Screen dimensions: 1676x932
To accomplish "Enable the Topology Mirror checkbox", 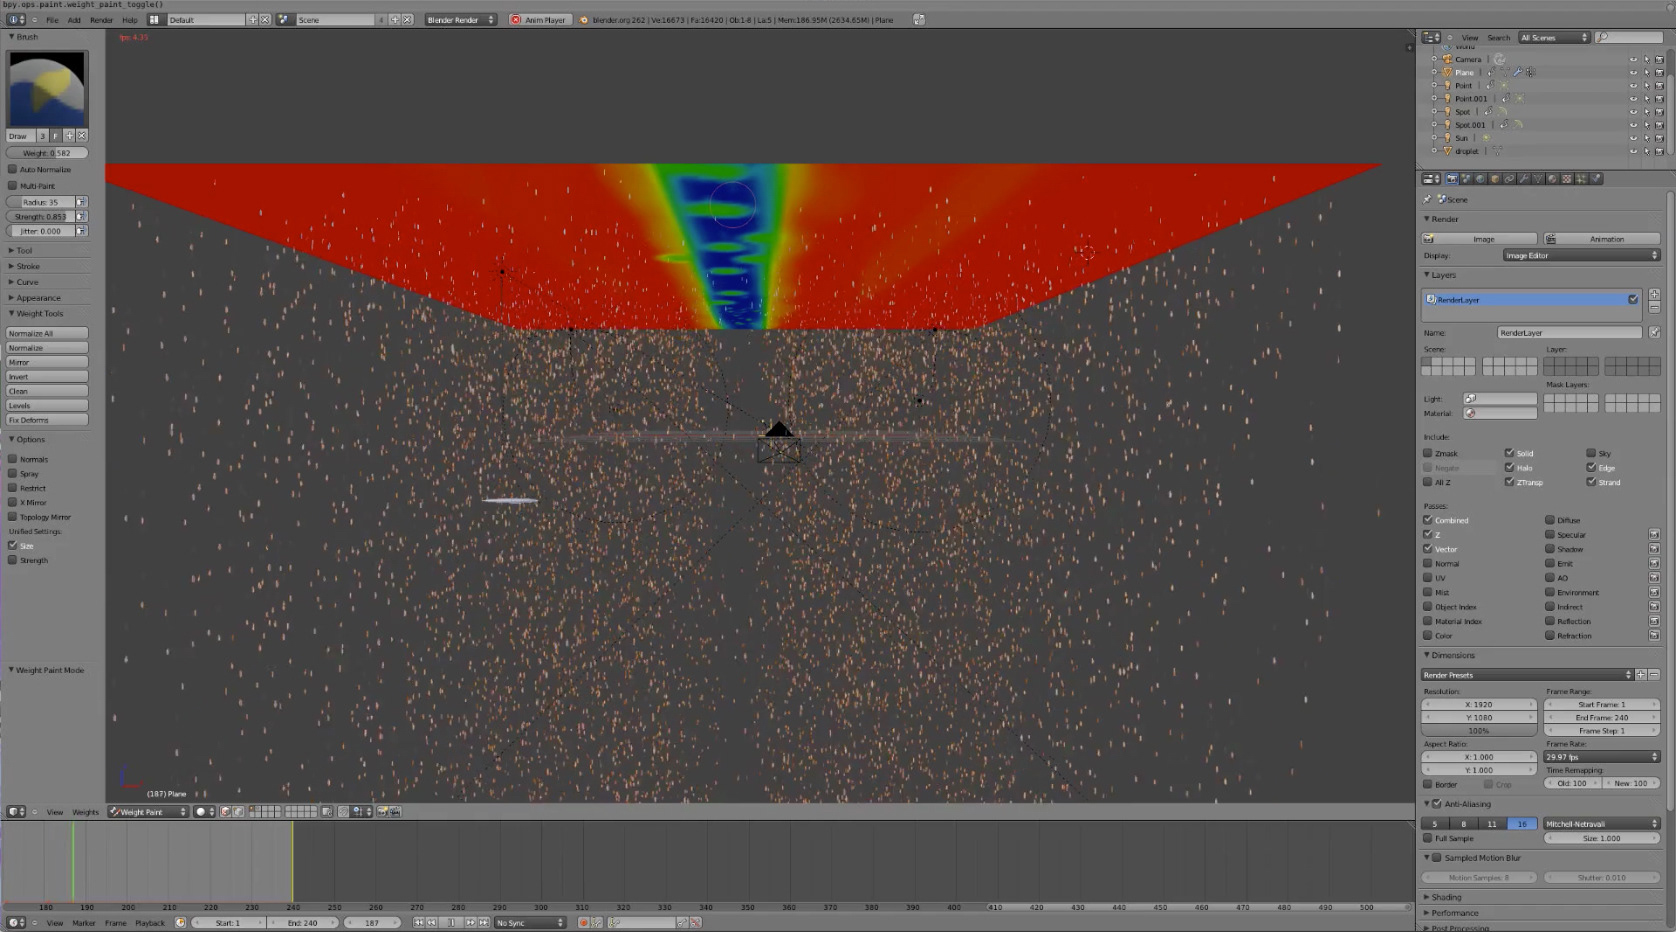I will pos(13,517).
